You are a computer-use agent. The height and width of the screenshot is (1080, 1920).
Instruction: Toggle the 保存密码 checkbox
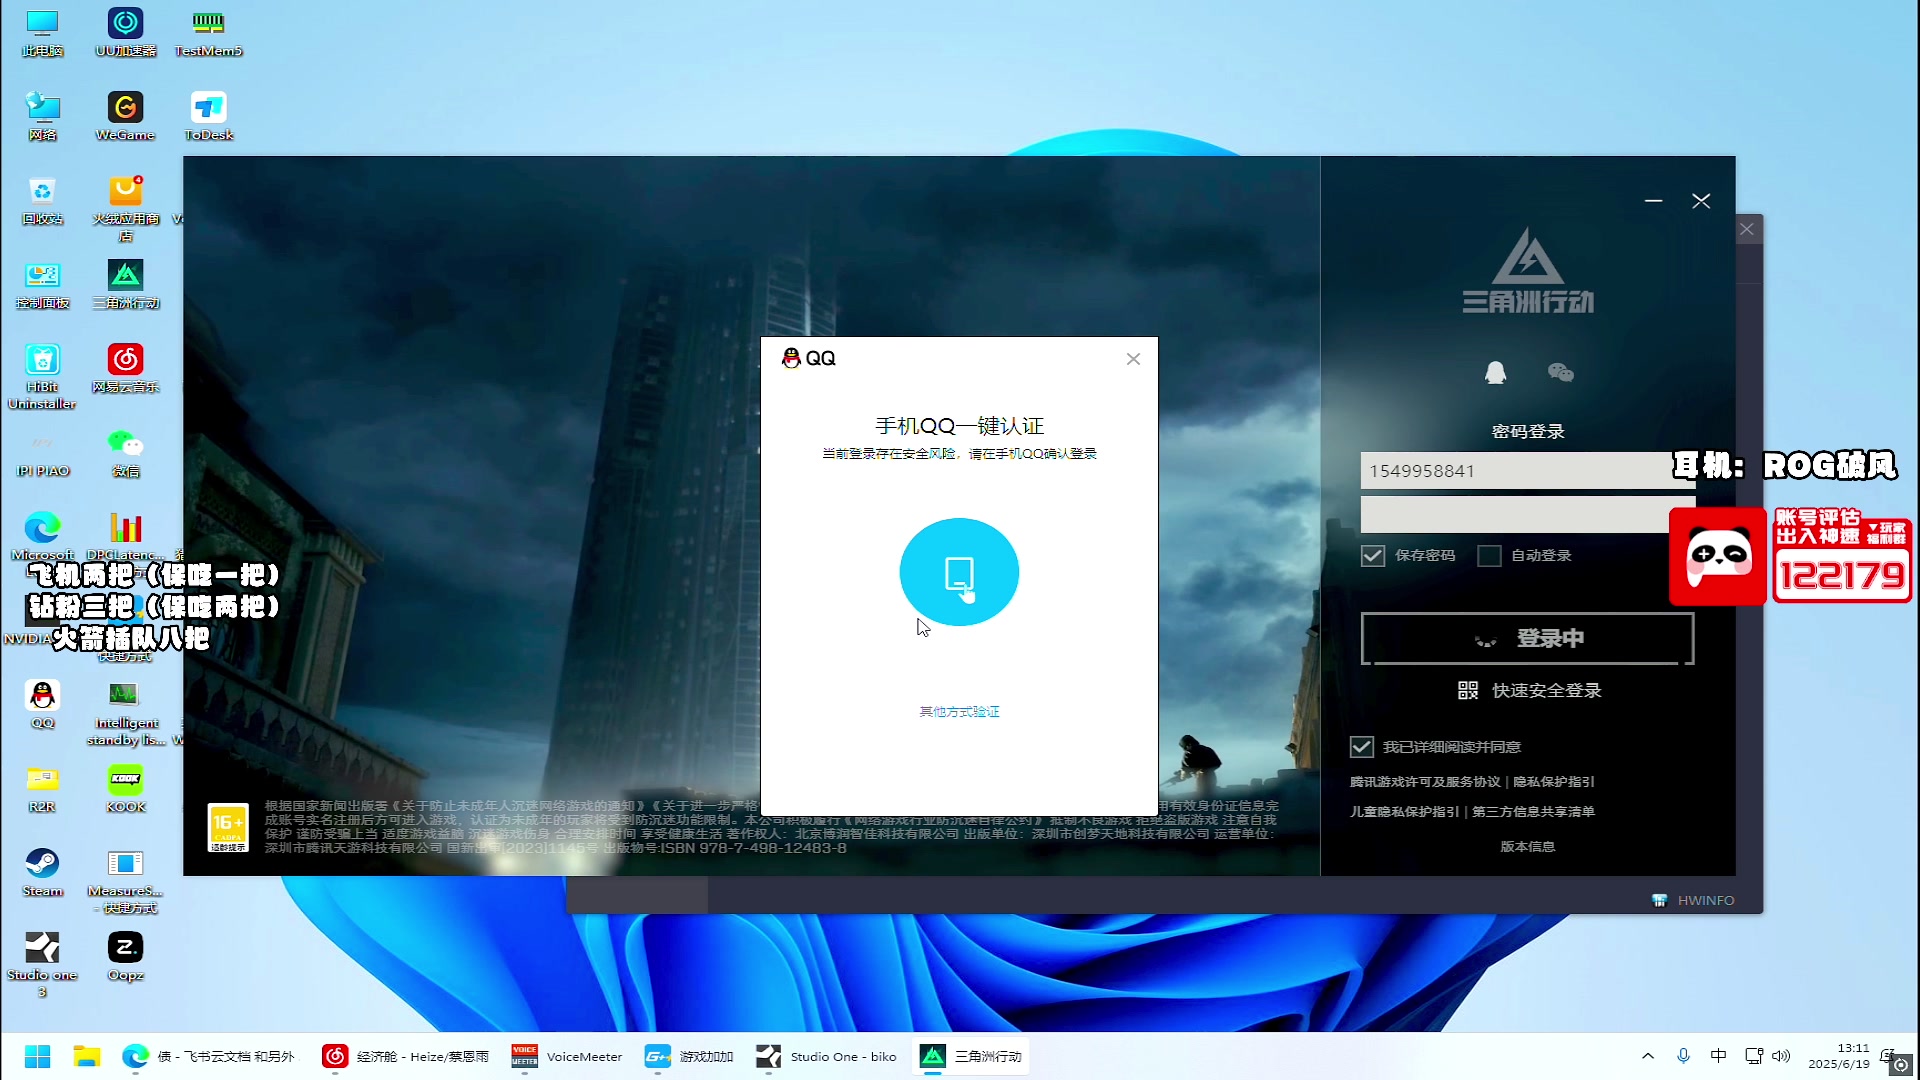point(1373,555)
